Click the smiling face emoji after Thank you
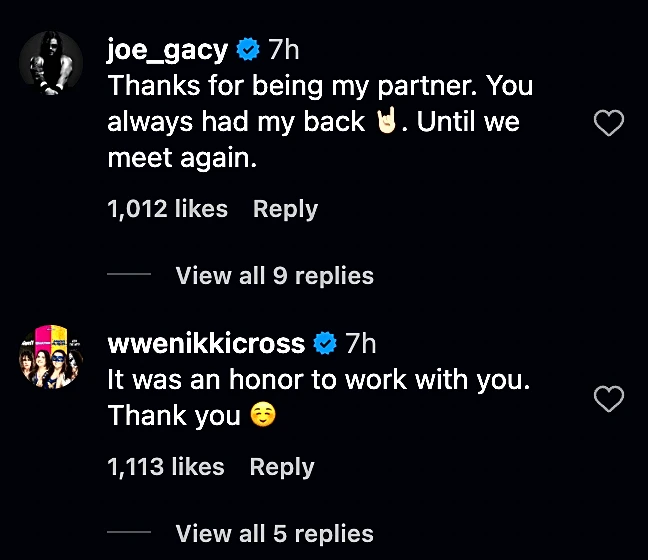The image size is (648, 560). (262, 415)
